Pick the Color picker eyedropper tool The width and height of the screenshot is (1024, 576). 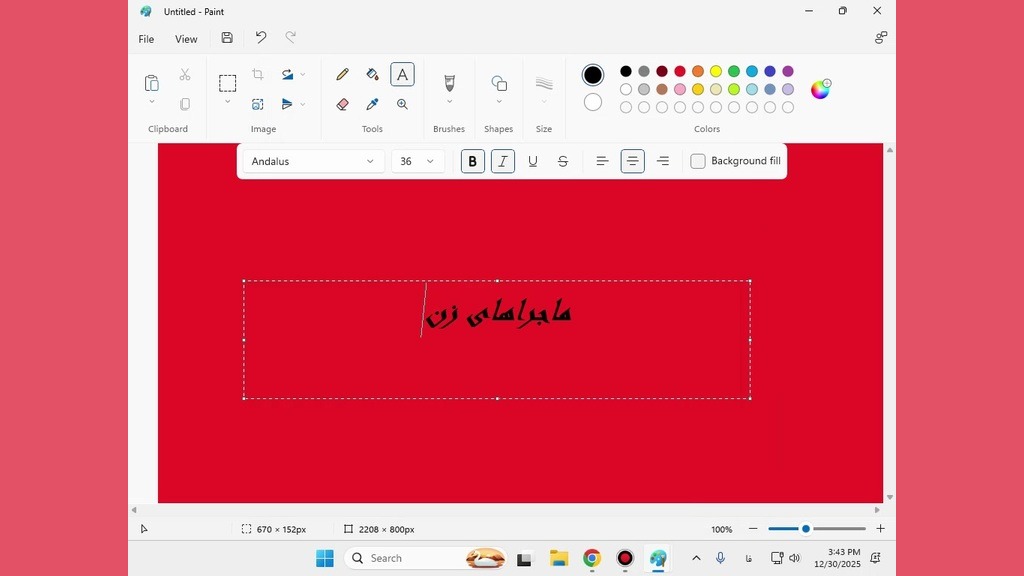point(372,104)
